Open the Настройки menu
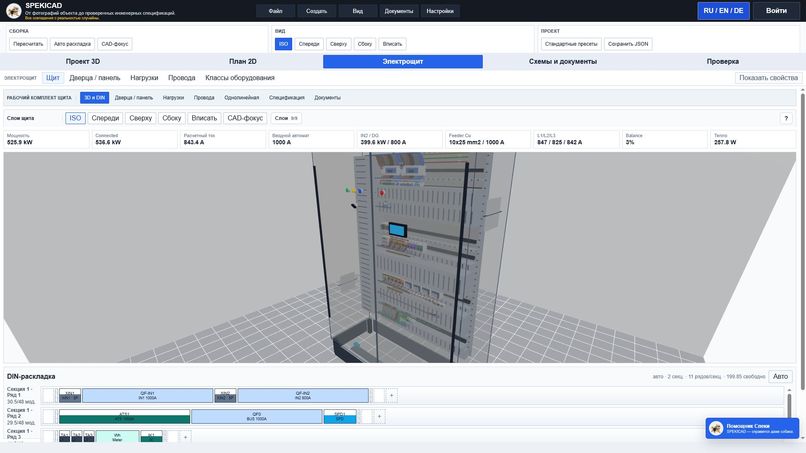This screenshot has height=453, width=806. (440, 11)
